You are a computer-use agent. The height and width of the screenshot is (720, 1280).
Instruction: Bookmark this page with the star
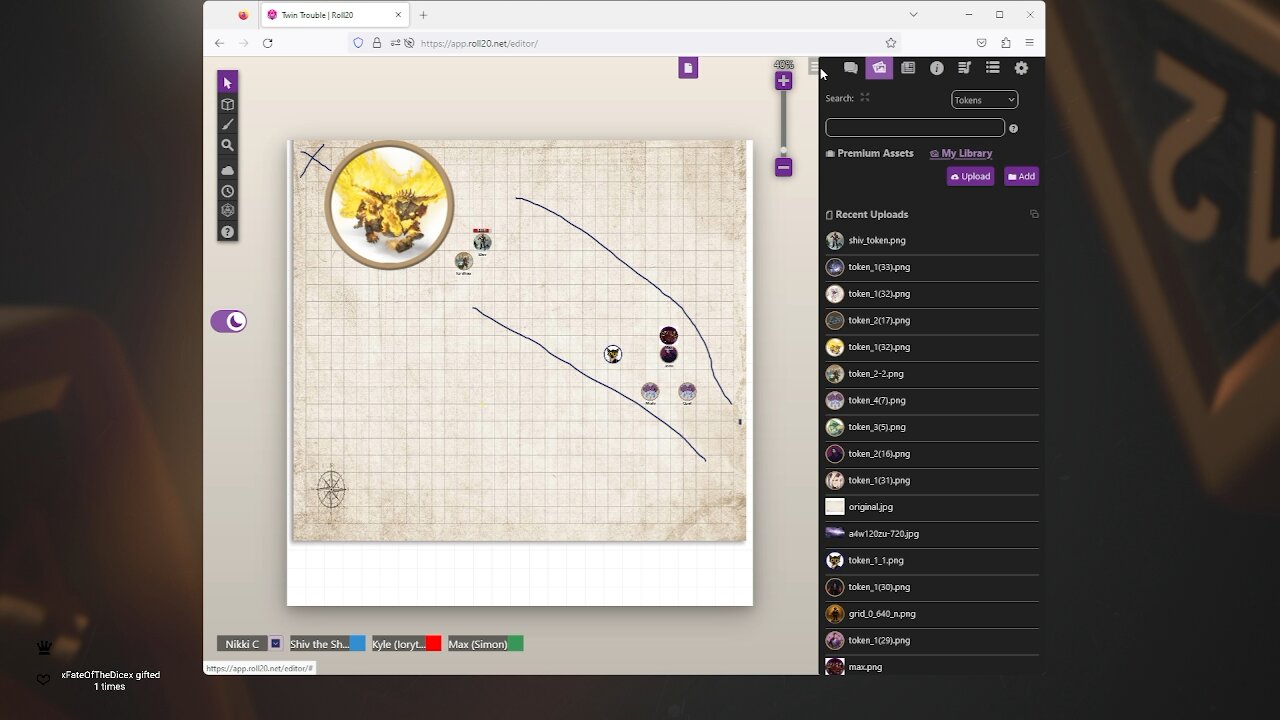coord(890,43)
